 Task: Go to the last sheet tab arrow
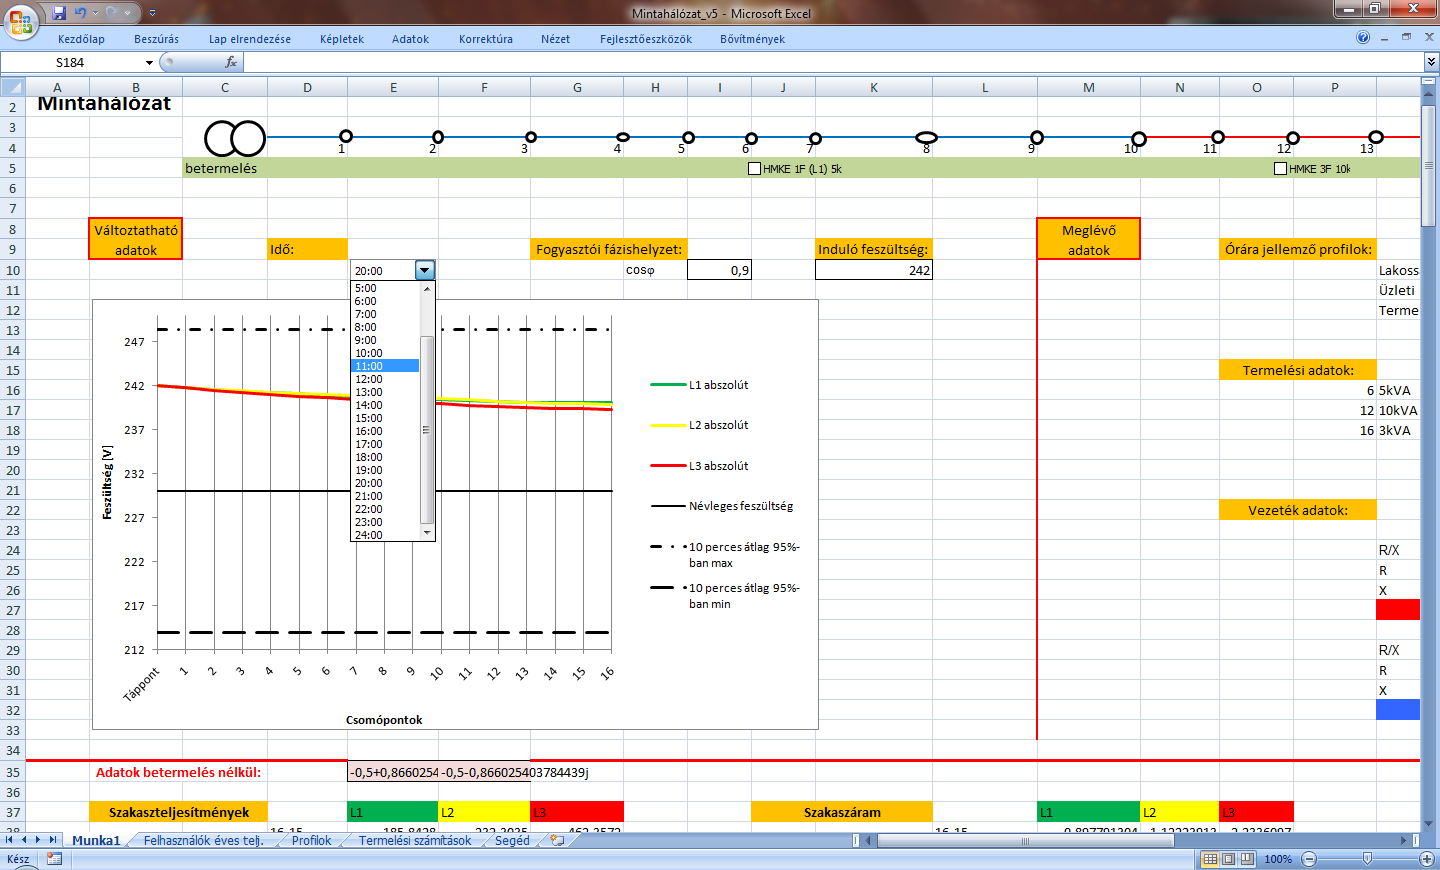coord(53,840)
